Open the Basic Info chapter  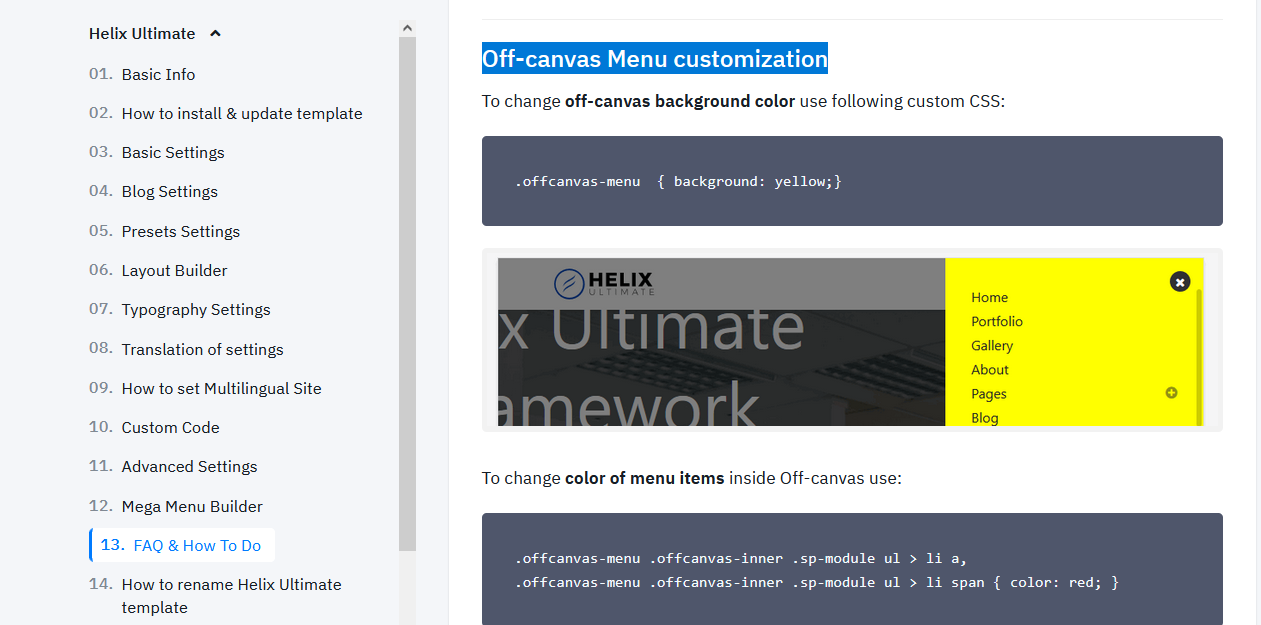[158, 75]
